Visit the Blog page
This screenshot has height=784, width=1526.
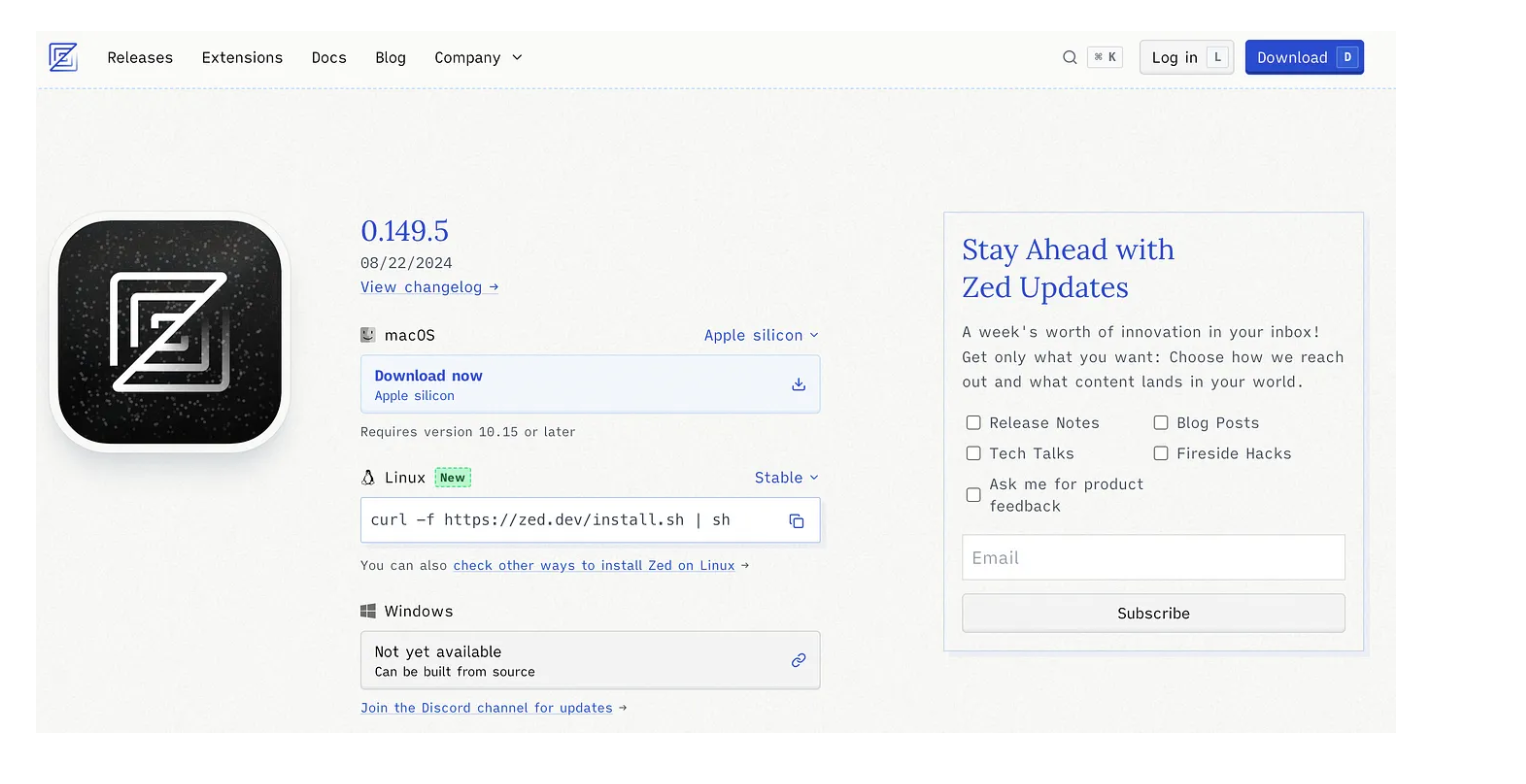coord(390,57)
